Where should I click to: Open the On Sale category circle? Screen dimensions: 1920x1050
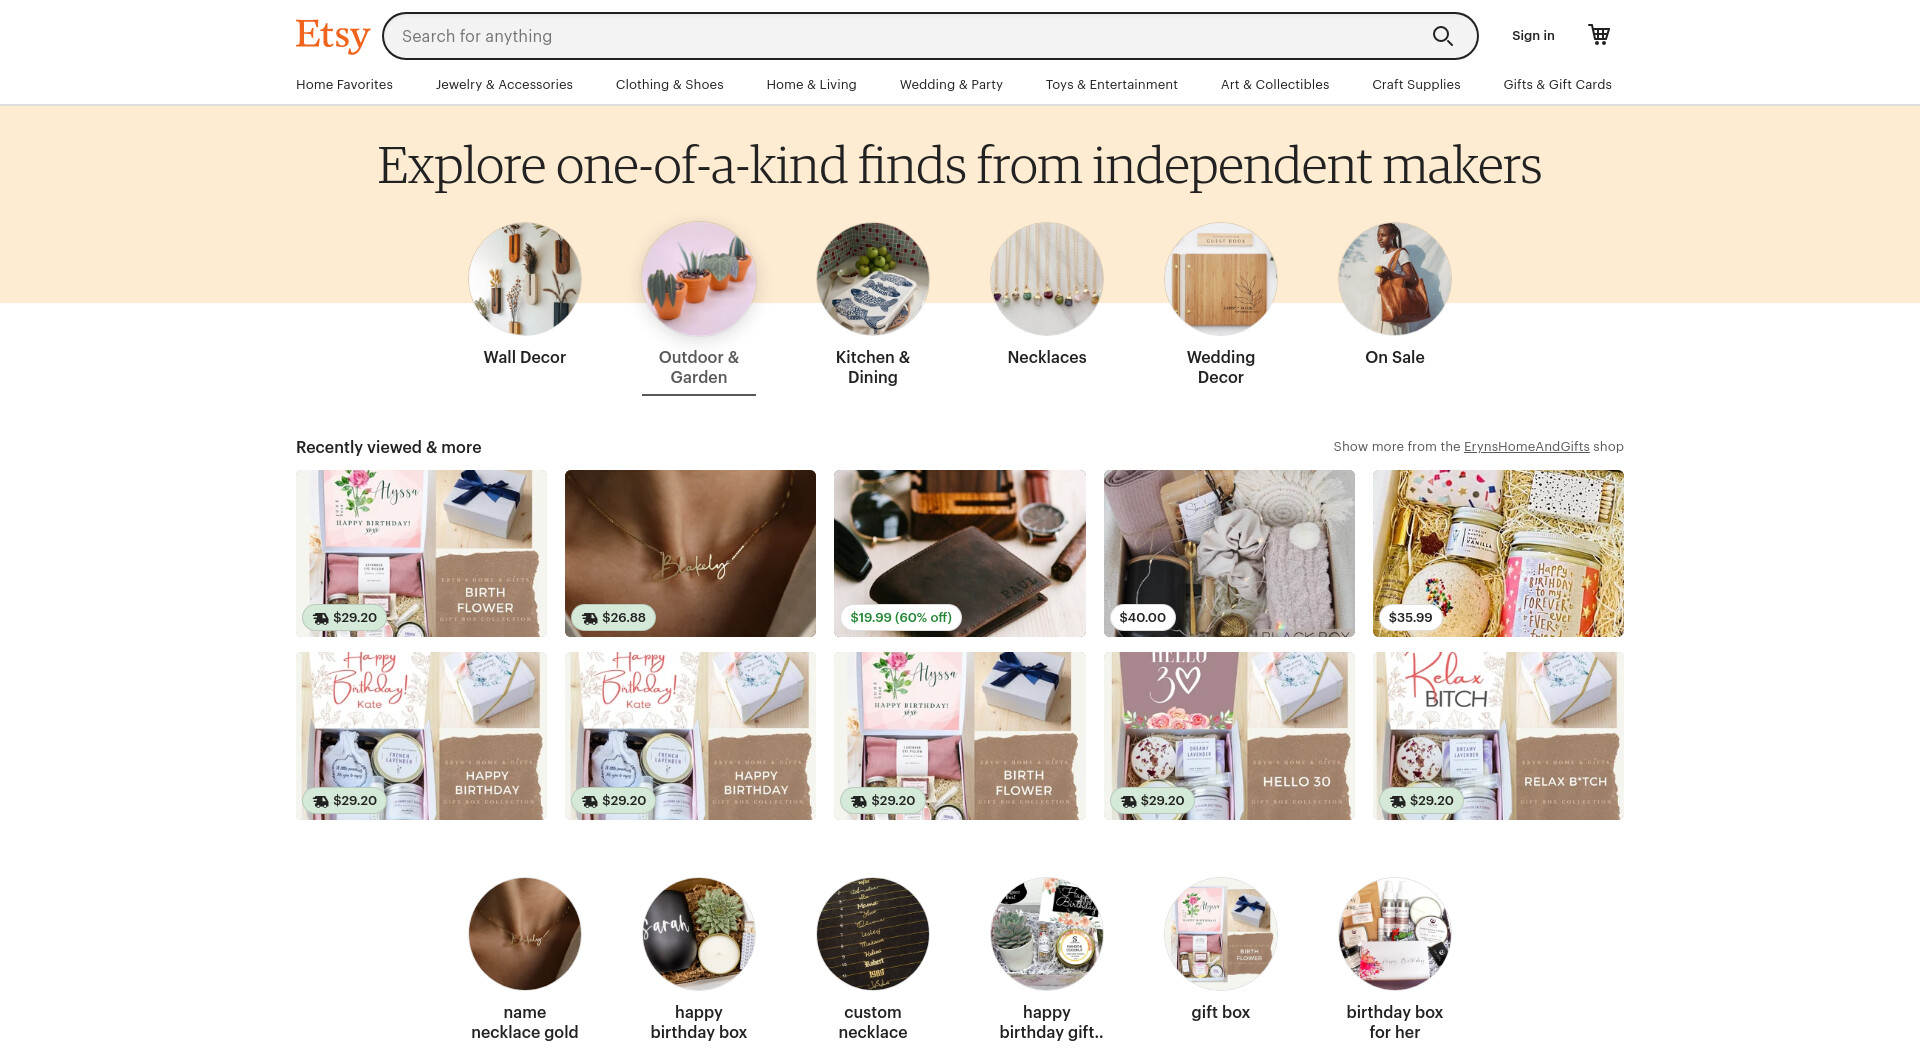pyautogui.click(x=1395, y=279)
